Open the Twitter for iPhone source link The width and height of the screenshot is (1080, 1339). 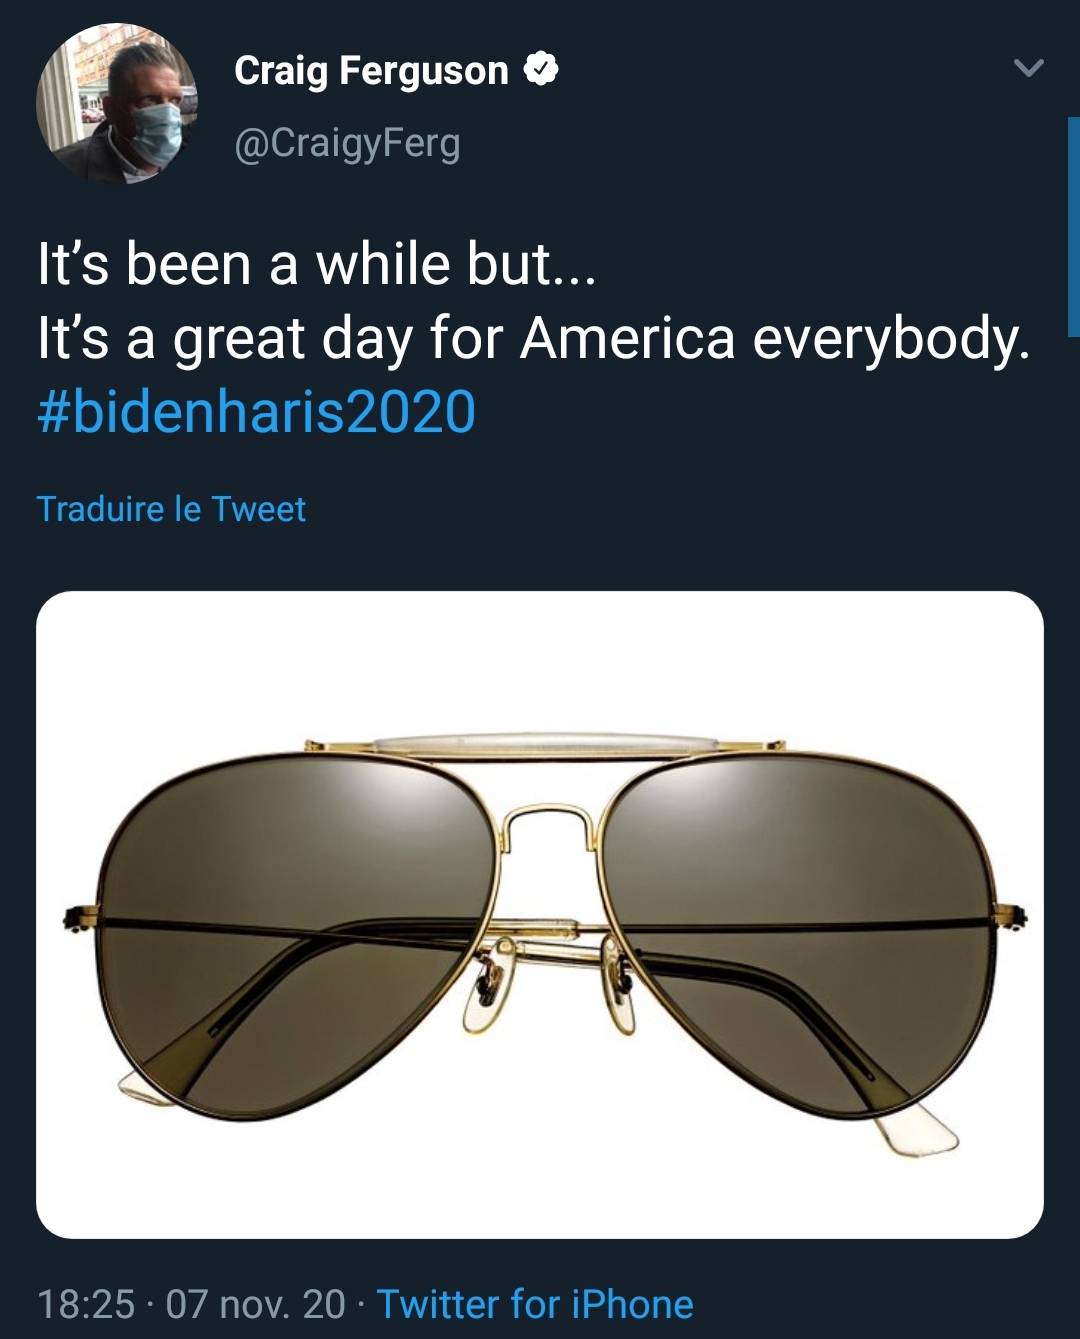(x=534, y=1304)
